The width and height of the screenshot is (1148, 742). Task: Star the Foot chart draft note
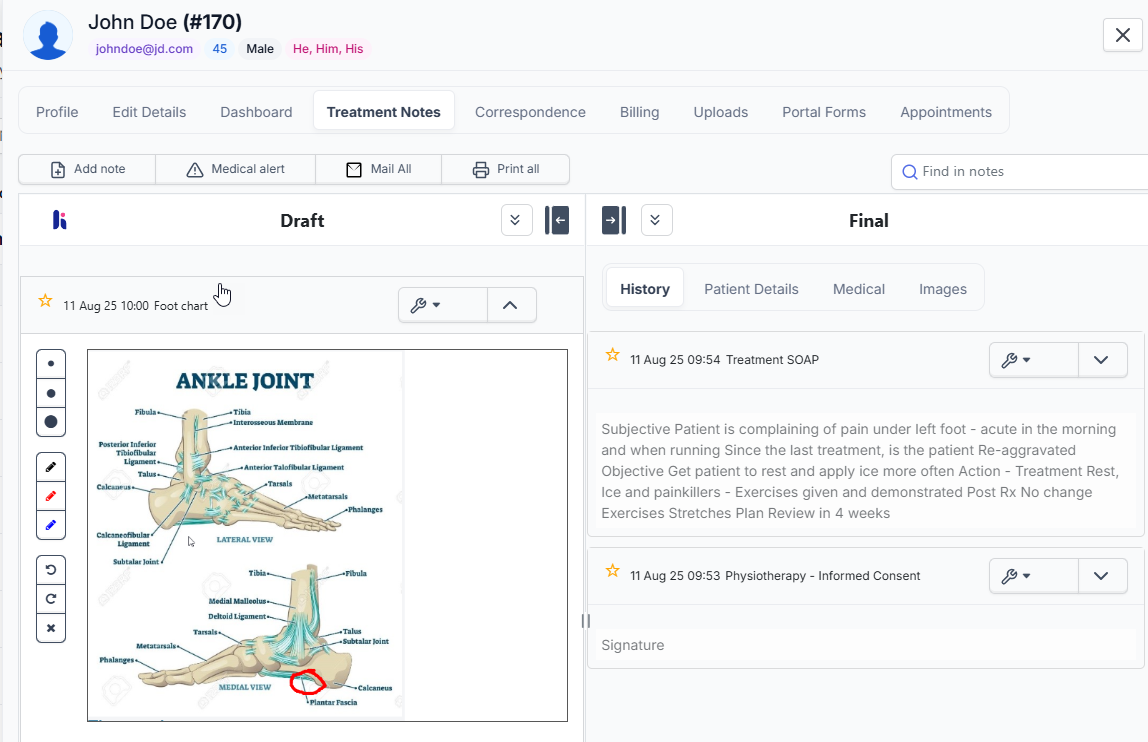coord(45,301)
